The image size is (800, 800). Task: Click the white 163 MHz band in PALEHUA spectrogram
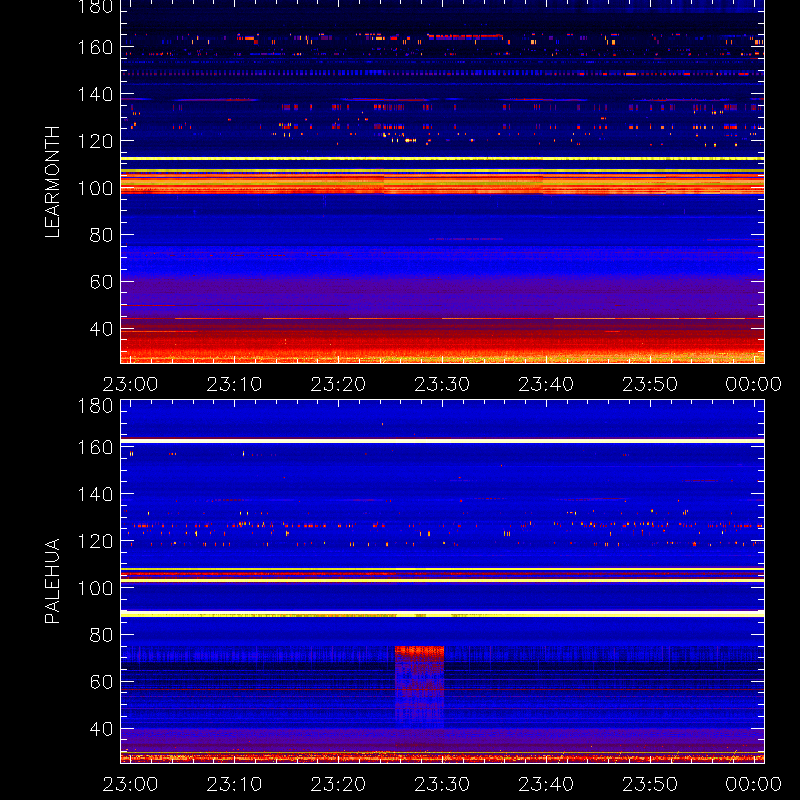[442, 440]
